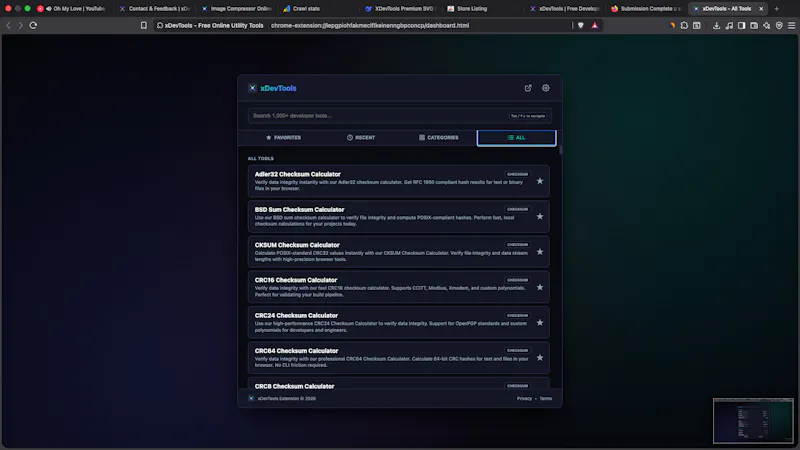
Task: Toggle favorite star for CRC24 Checksum Calculator
Action: [x=540, y=322]
